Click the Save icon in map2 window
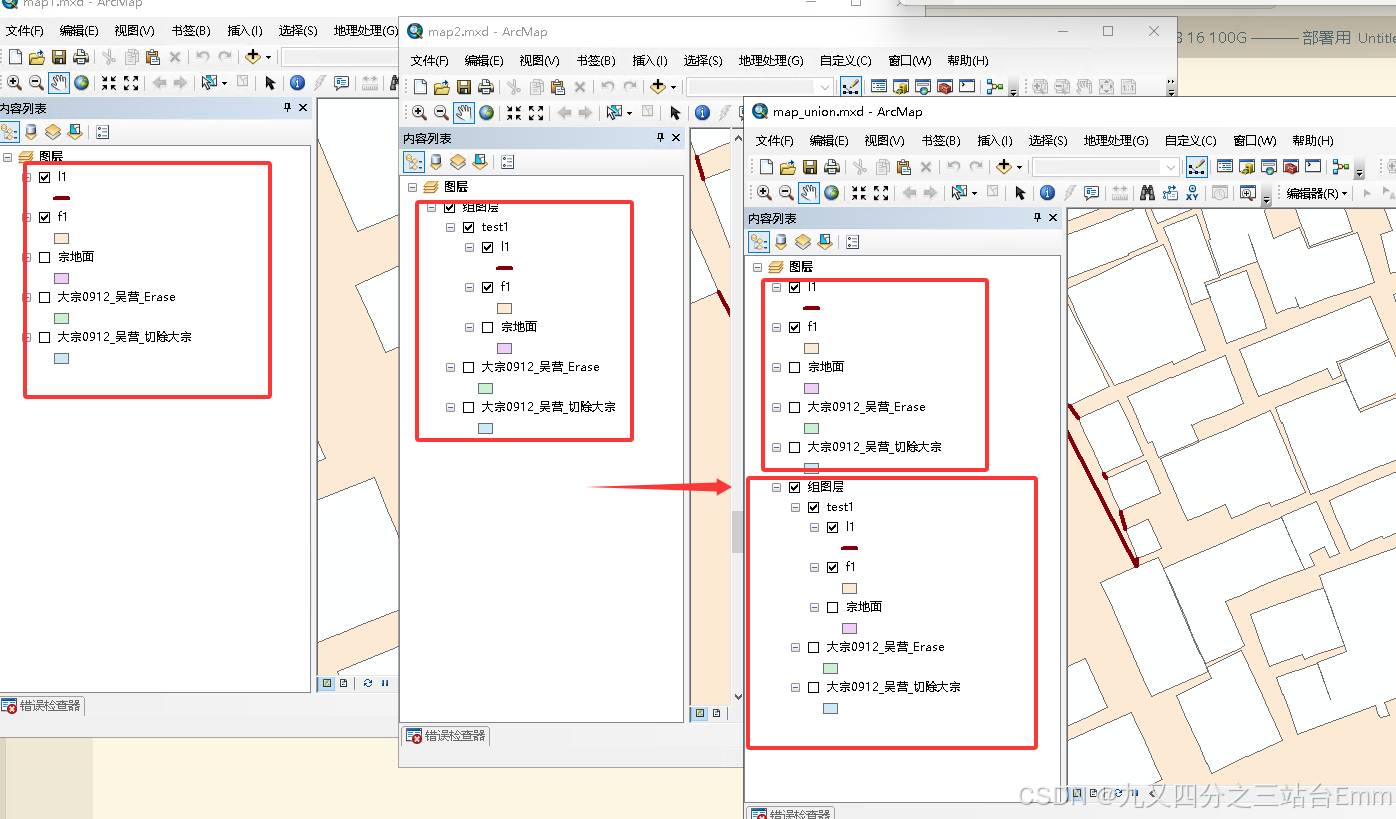The width and height of the screenshot is (1396, 819). click(x=464, y=87)
